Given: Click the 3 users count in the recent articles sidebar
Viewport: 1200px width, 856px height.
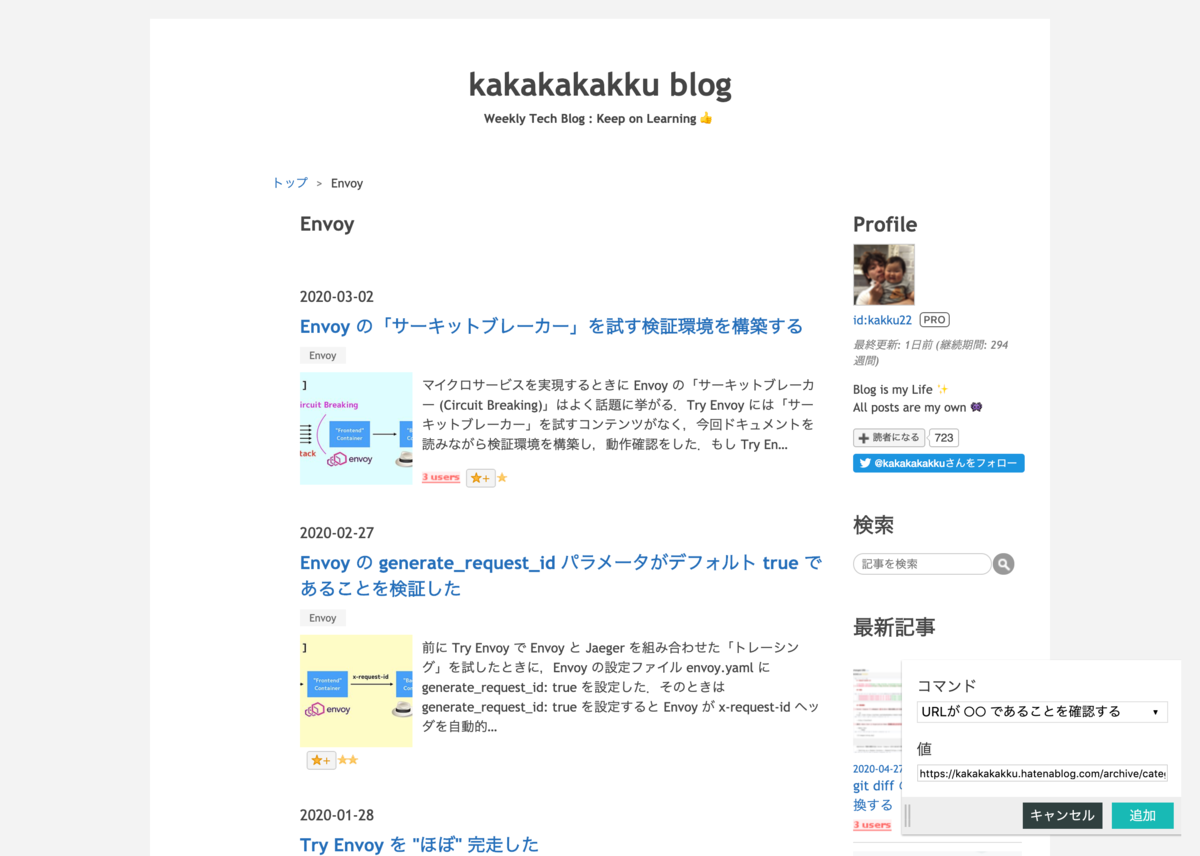Looking at the screenshot, I should pos(872,825).
